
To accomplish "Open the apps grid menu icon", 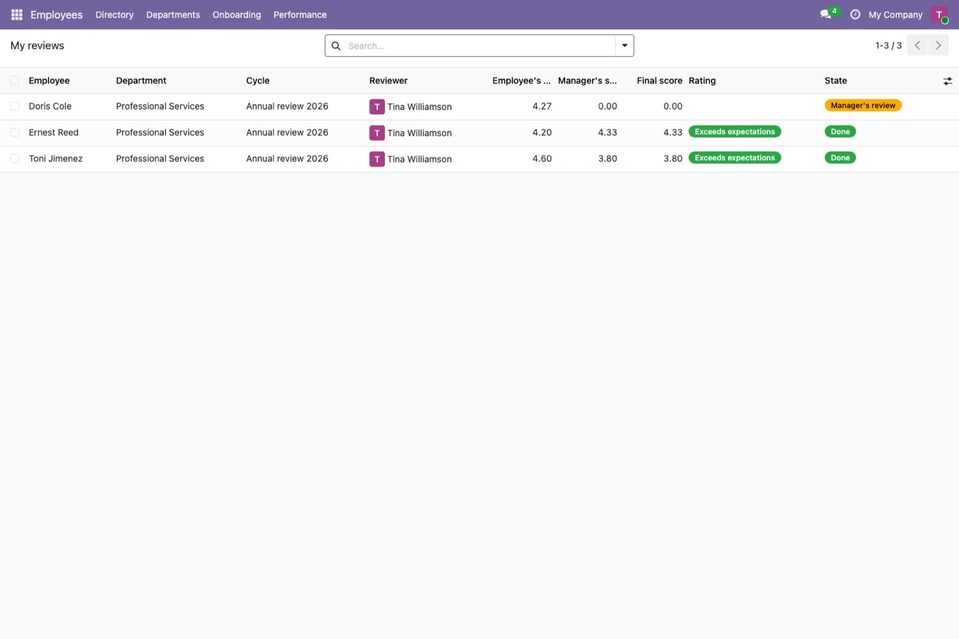I will point(17,15).
